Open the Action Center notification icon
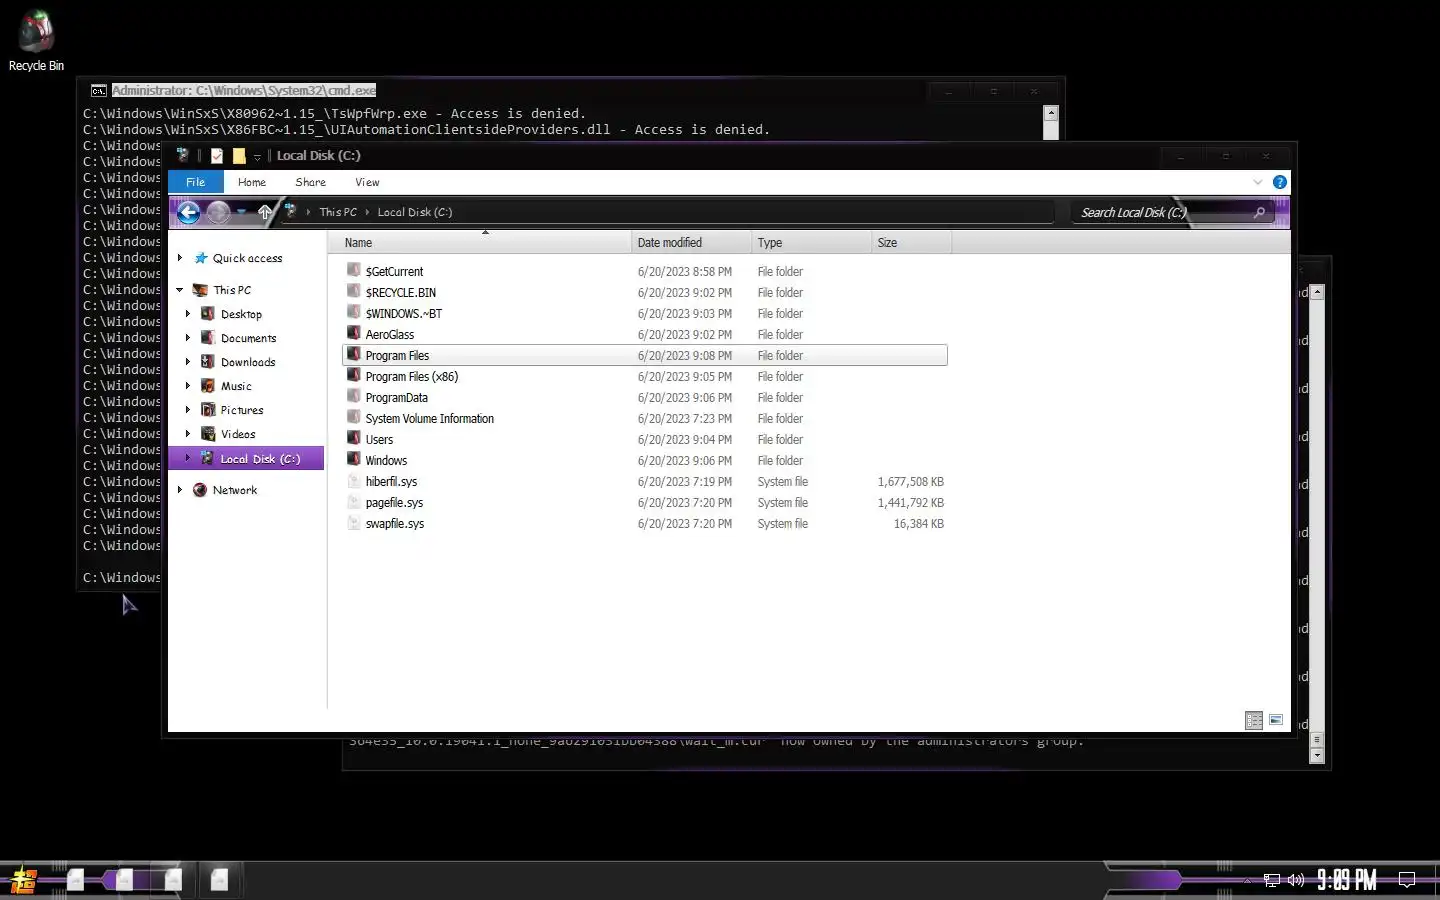Viewport: 1440px width, 900px height. [x=1406, y=881]
